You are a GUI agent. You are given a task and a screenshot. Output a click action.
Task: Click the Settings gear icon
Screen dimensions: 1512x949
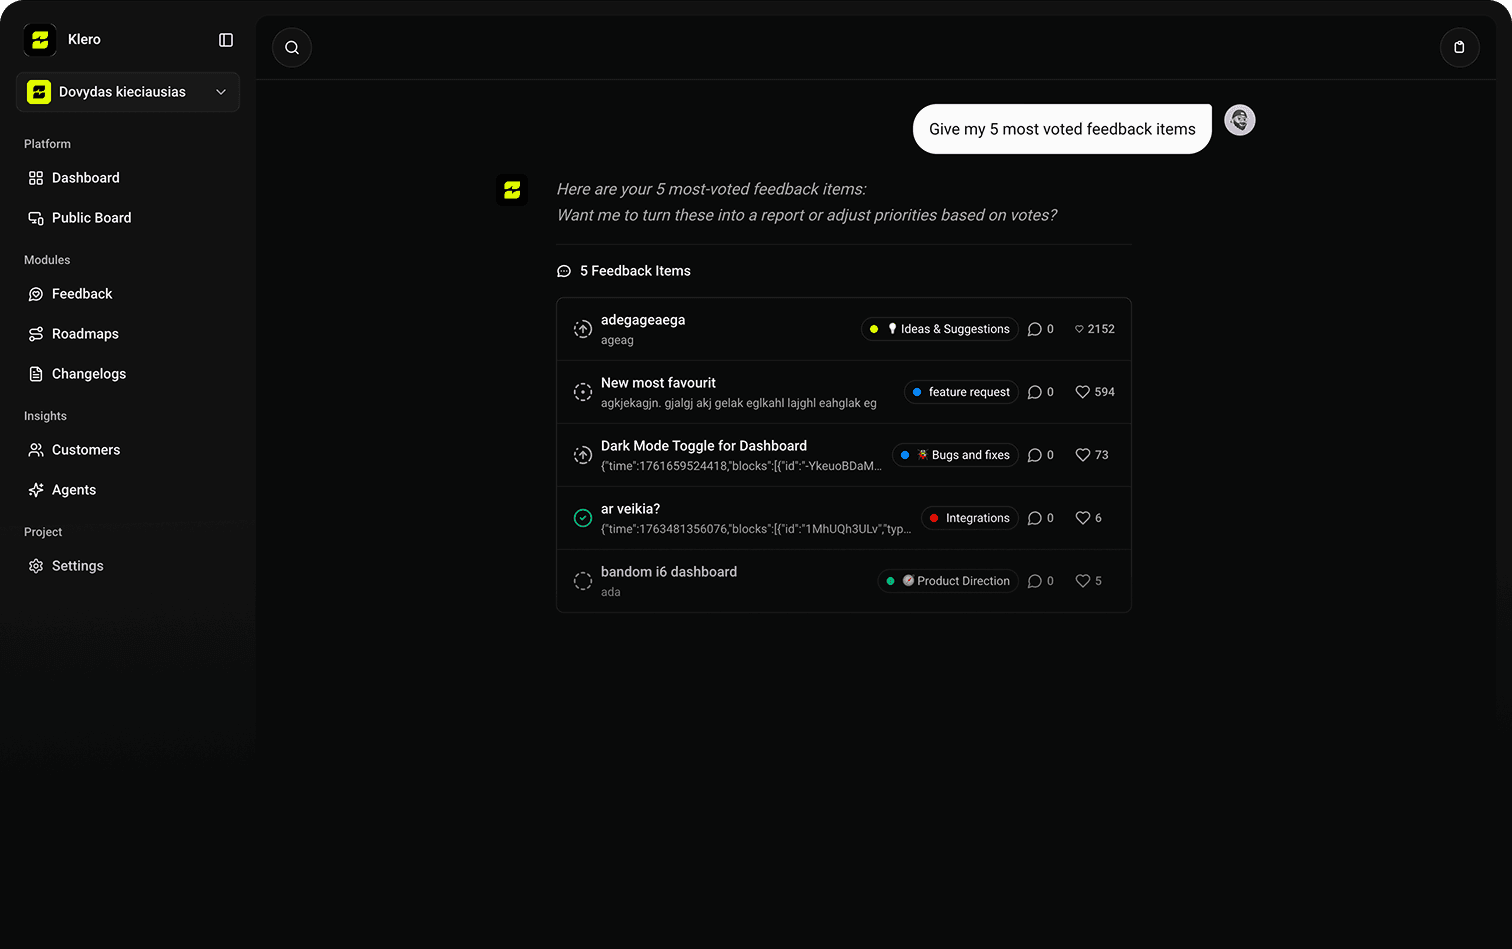(x=36, y=566)
